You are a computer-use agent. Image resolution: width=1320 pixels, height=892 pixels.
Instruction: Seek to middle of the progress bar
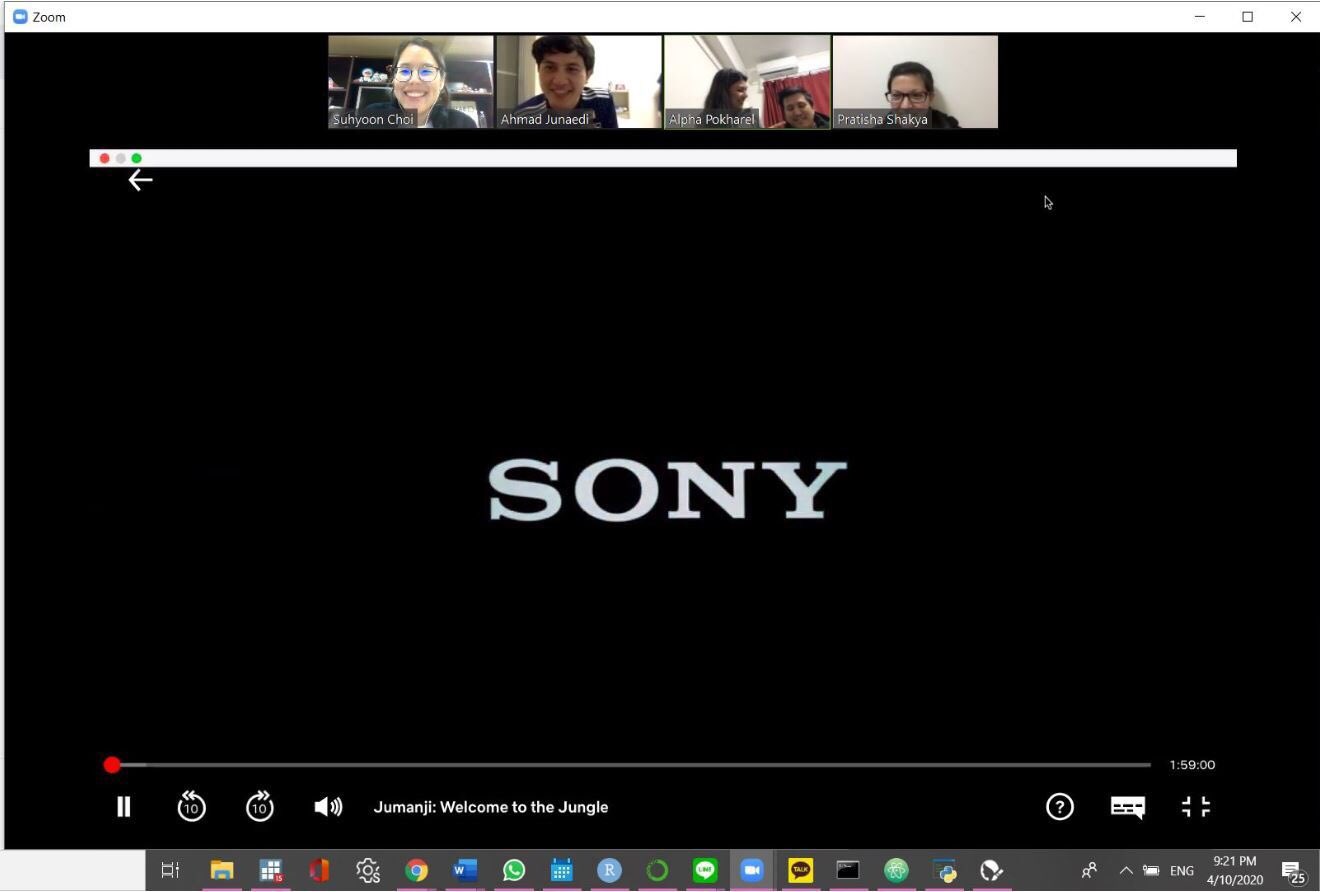(631, 764)
